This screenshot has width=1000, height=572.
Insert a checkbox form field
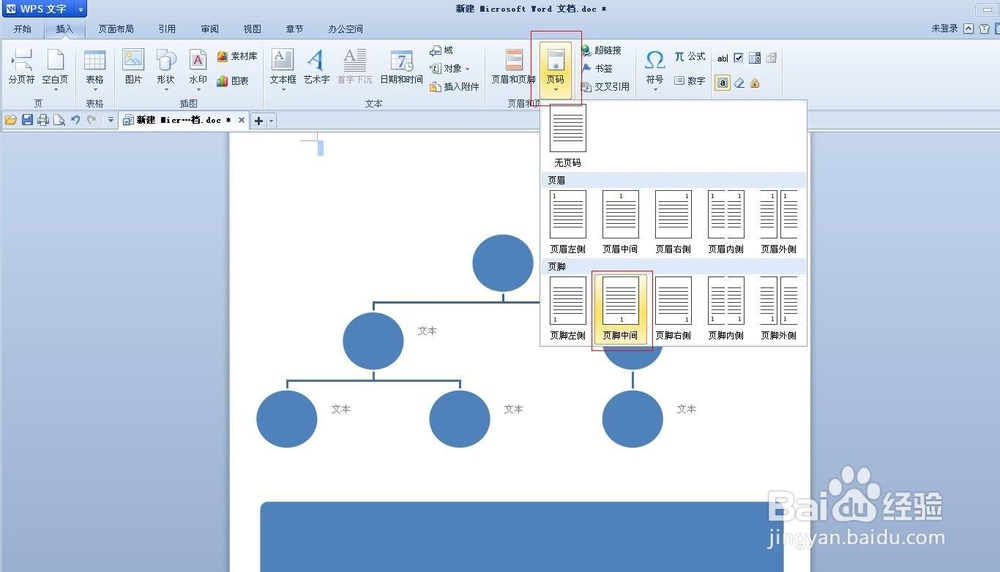[x=739, y=58]
